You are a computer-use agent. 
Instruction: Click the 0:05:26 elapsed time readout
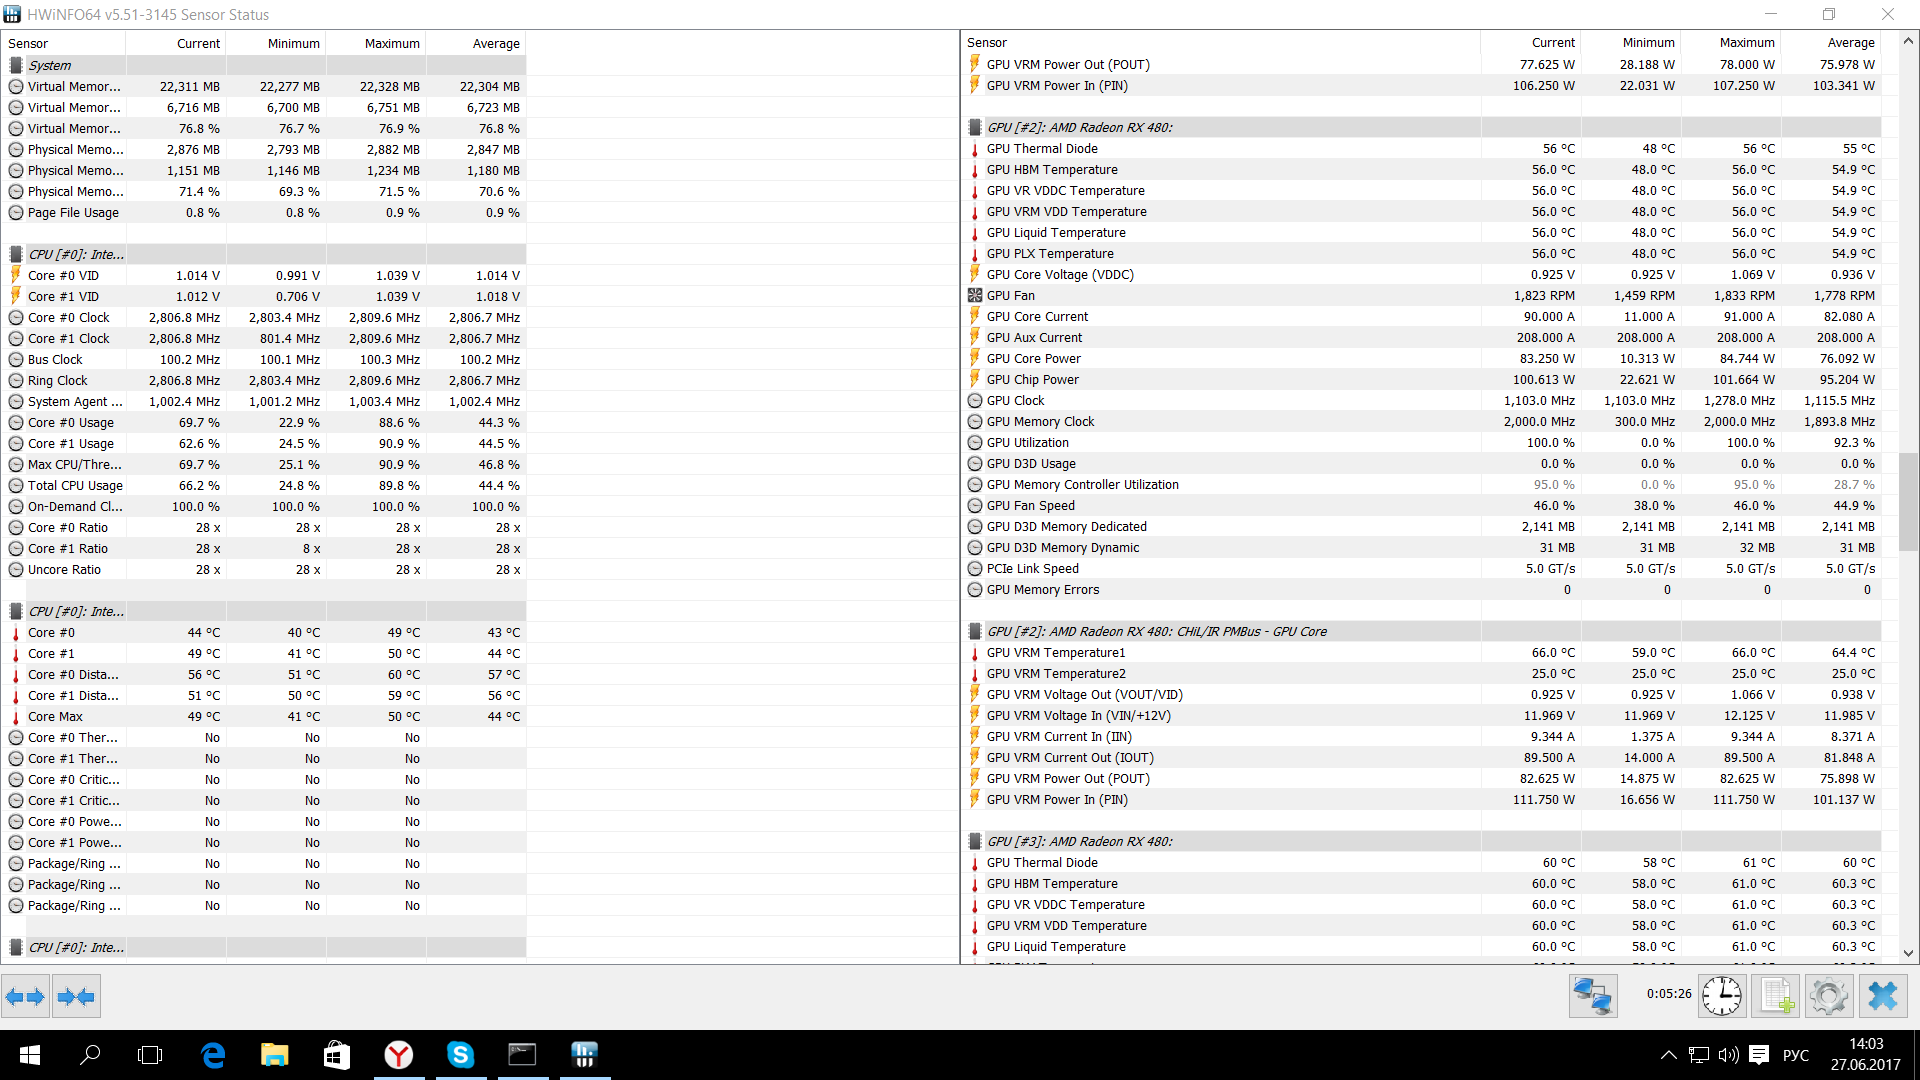tap(1669, 994)
